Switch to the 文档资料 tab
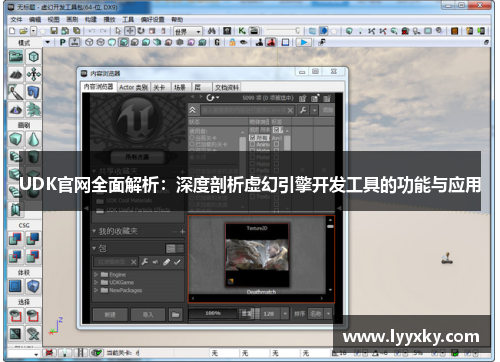Image resolution: width=500 pixels, height=362 pixels. [x=227, y=87]
